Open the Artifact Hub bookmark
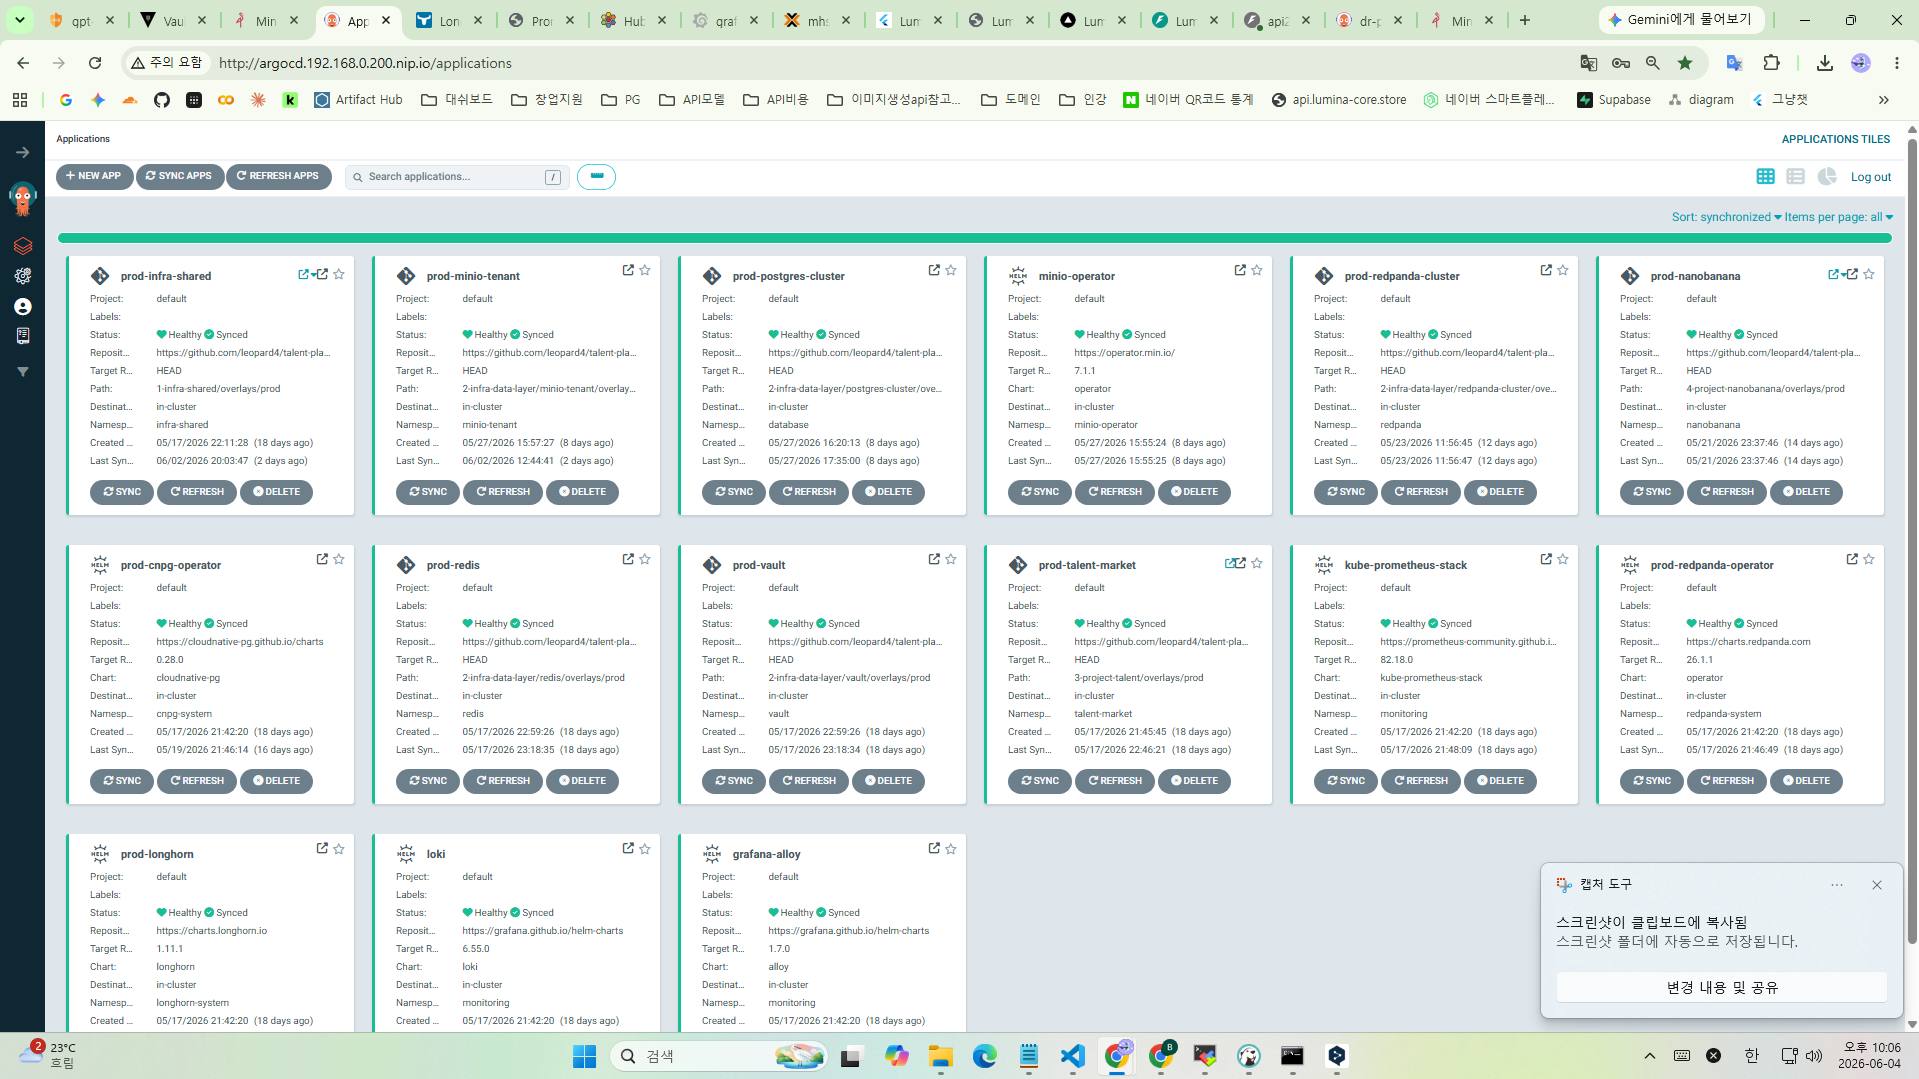Viewport: 1919px width, 1079px height. [358, 100]
